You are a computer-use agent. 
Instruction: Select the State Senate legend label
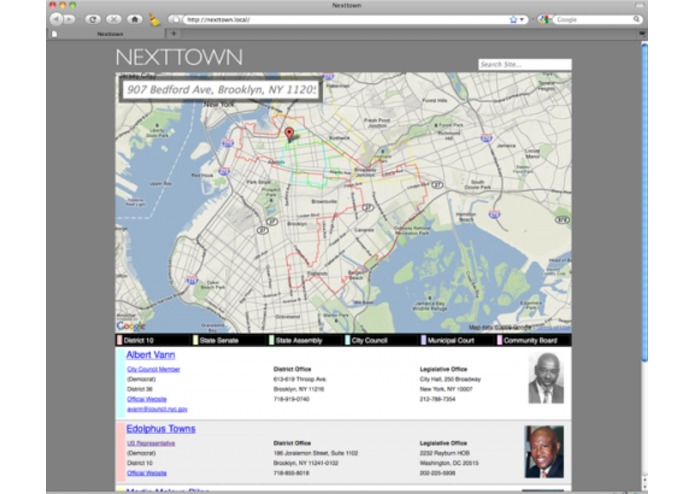tap(219, 340)
